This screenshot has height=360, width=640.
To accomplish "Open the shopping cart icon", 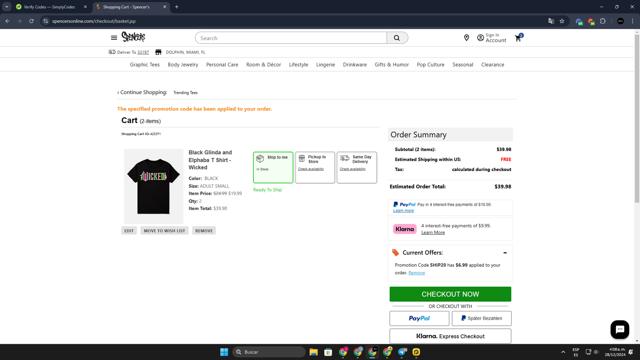I will pyautogui.click(x=518, y=38).
